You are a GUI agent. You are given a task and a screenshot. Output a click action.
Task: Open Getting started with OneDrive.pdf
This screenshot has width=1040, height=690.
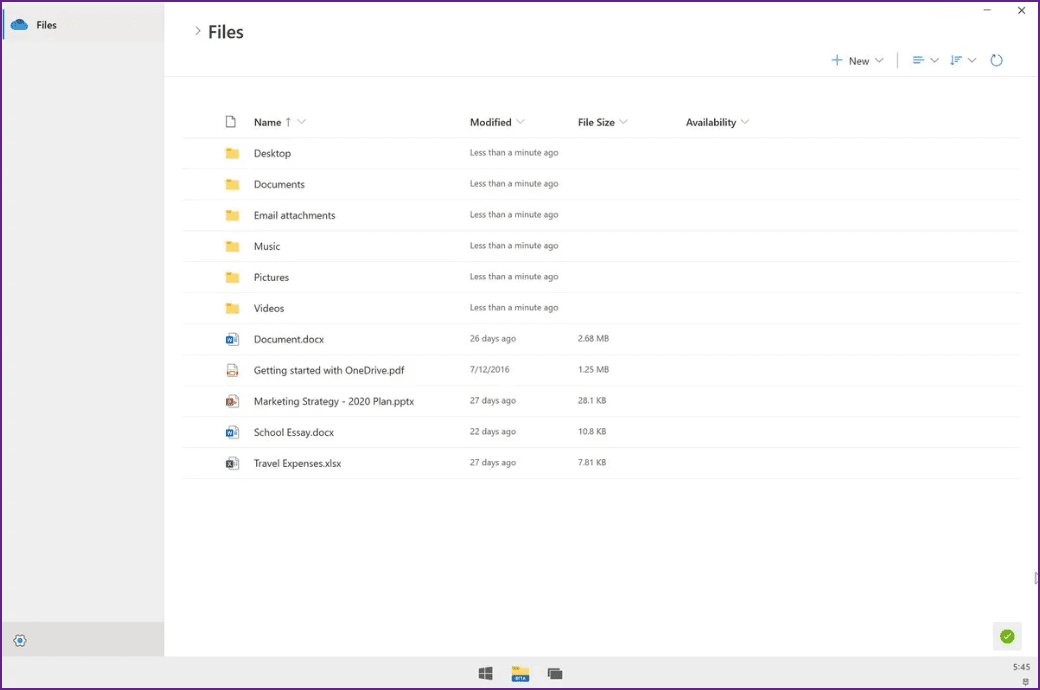pyautogui.click(x=329, y=370)
